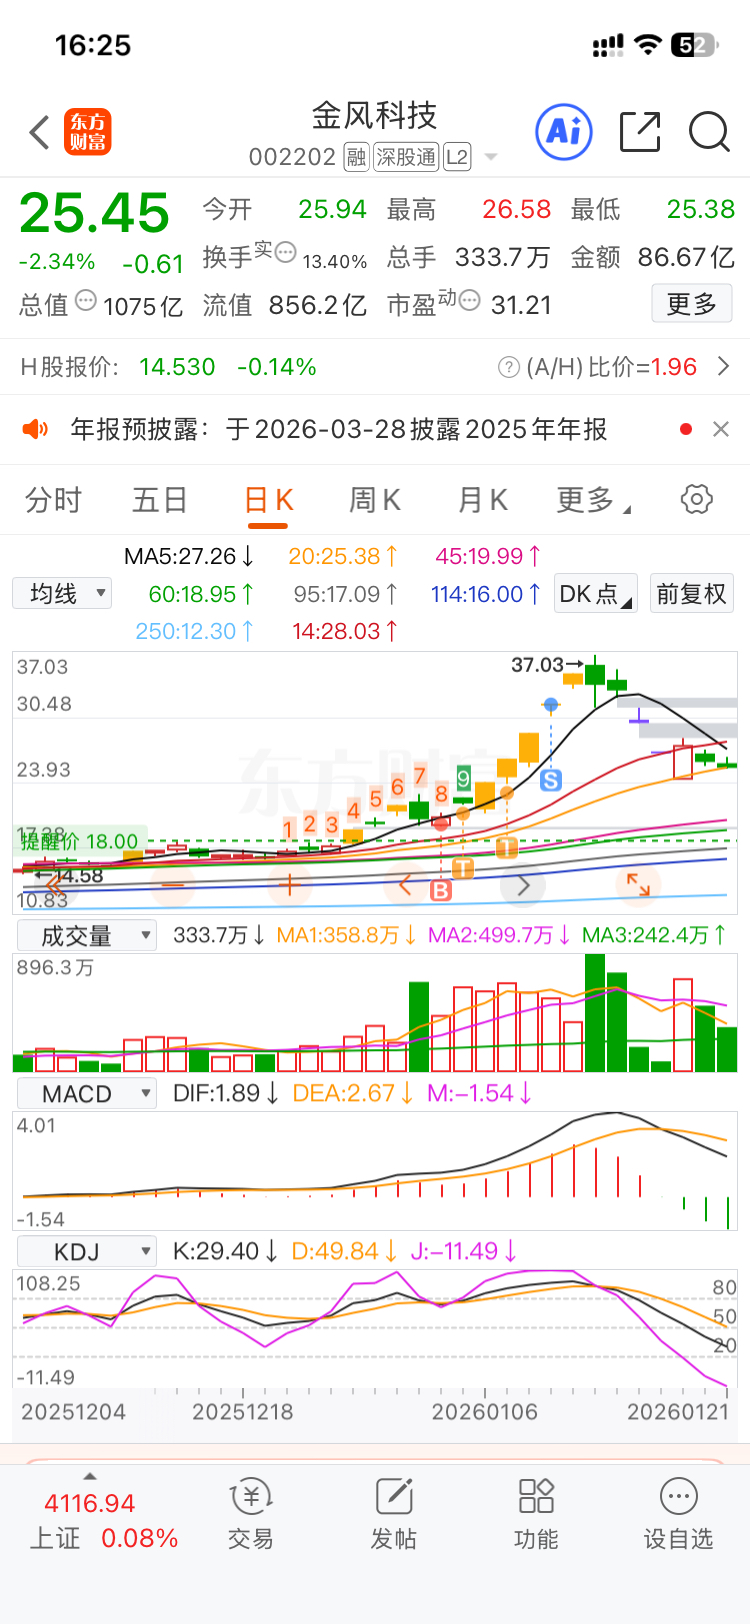Tap the 提醒价 18.00 label
750x1624 pixels.
tap(80, 841)
